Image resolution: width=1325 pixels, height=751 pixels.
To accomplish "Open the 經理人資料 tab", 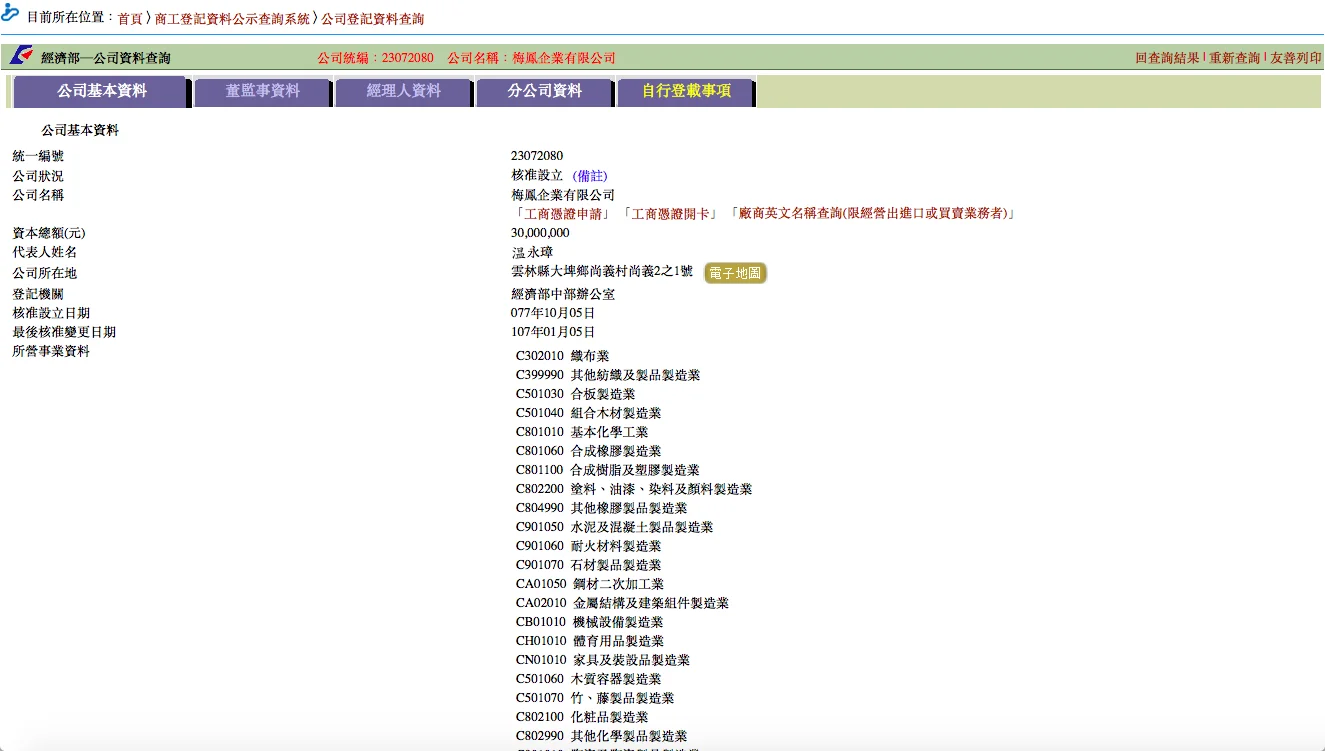I will (x=403, y=91).
